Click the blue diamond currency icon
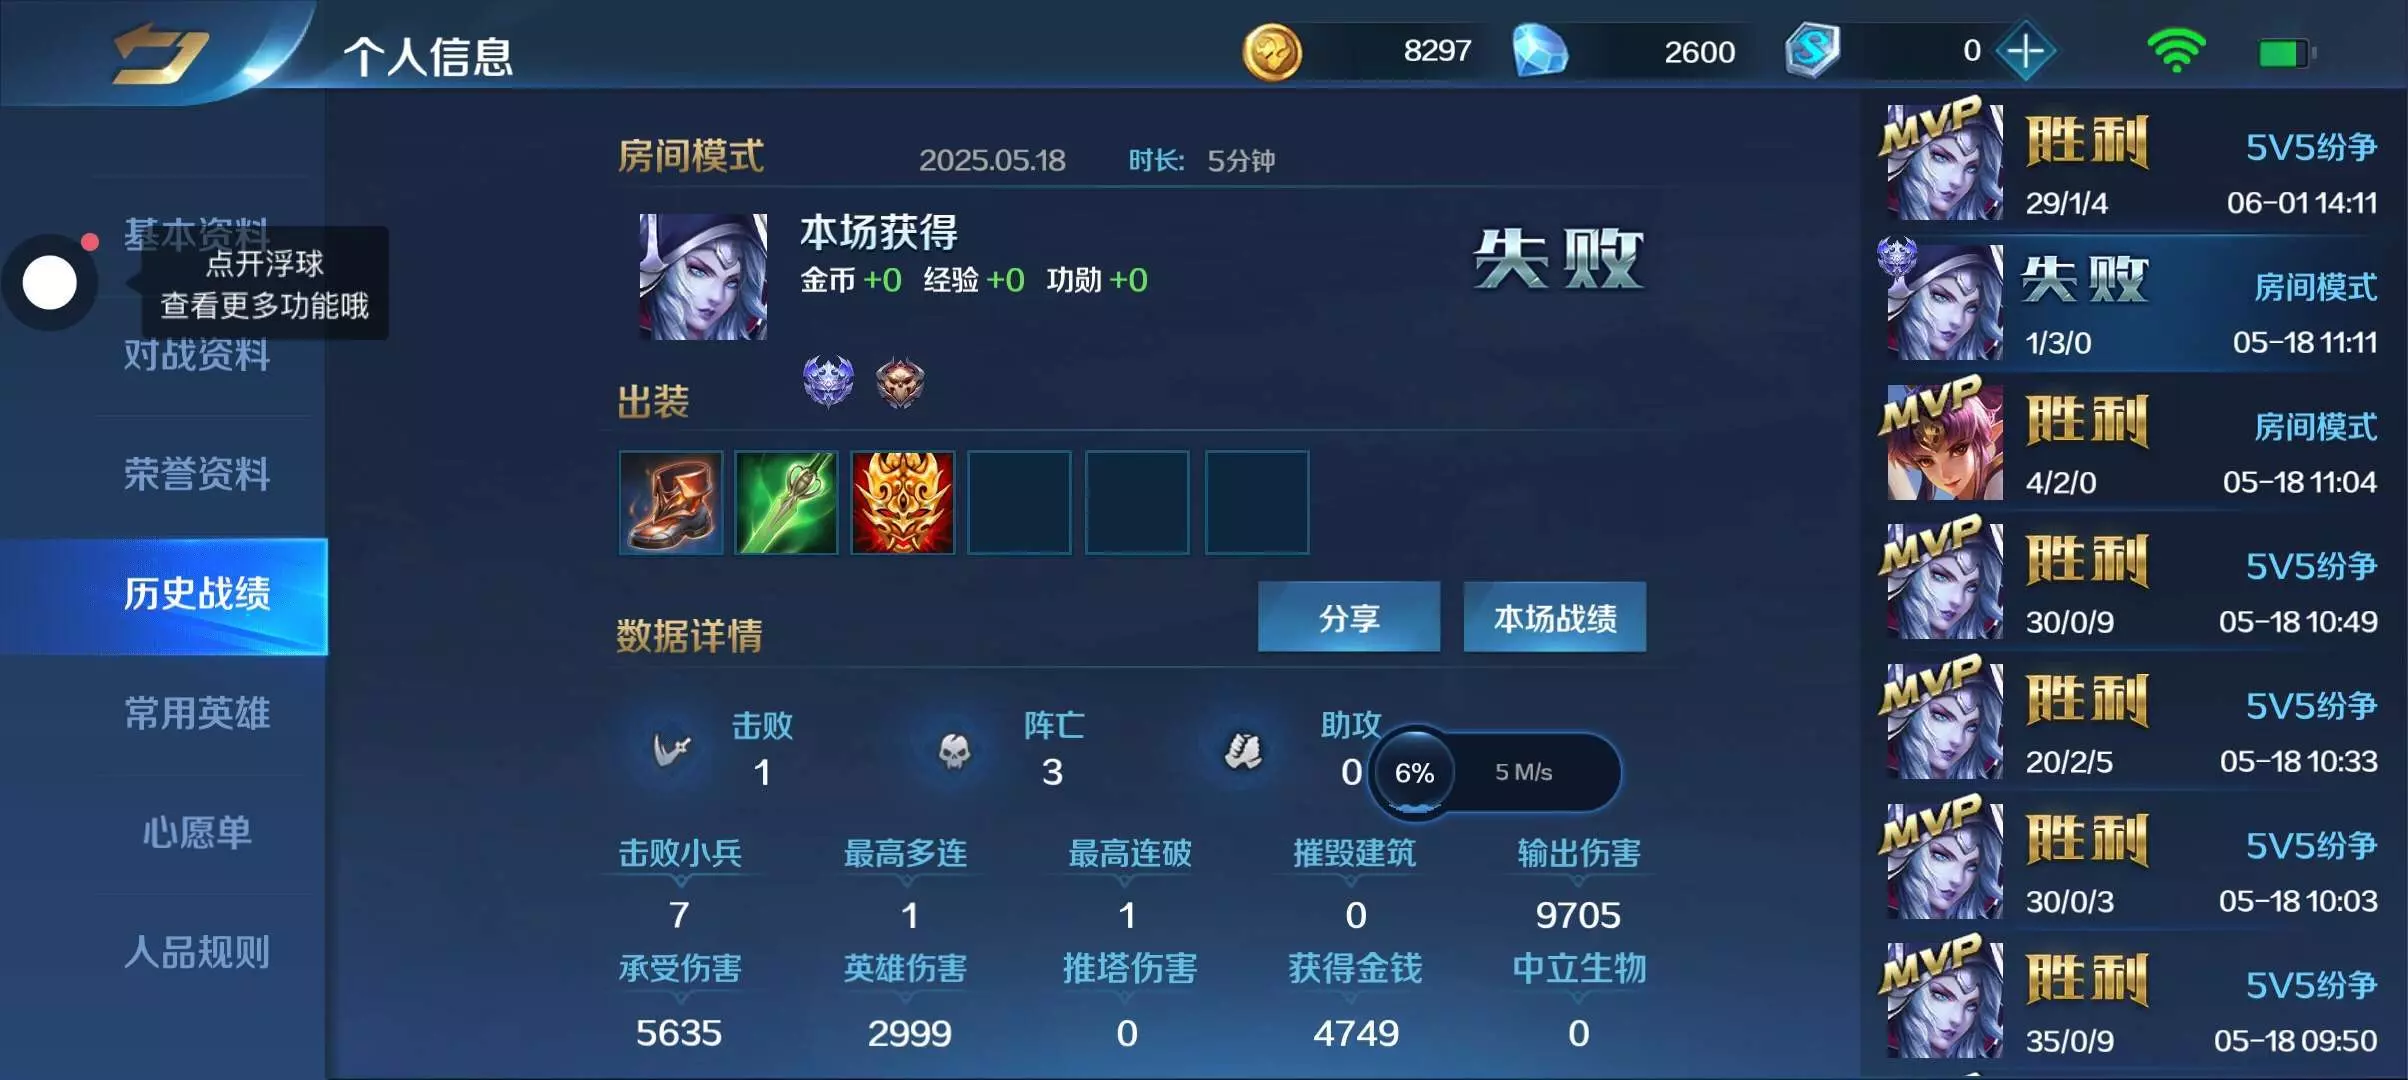The height and width of the screenshot is (1080, 2408). click(x=1539, y=52)
